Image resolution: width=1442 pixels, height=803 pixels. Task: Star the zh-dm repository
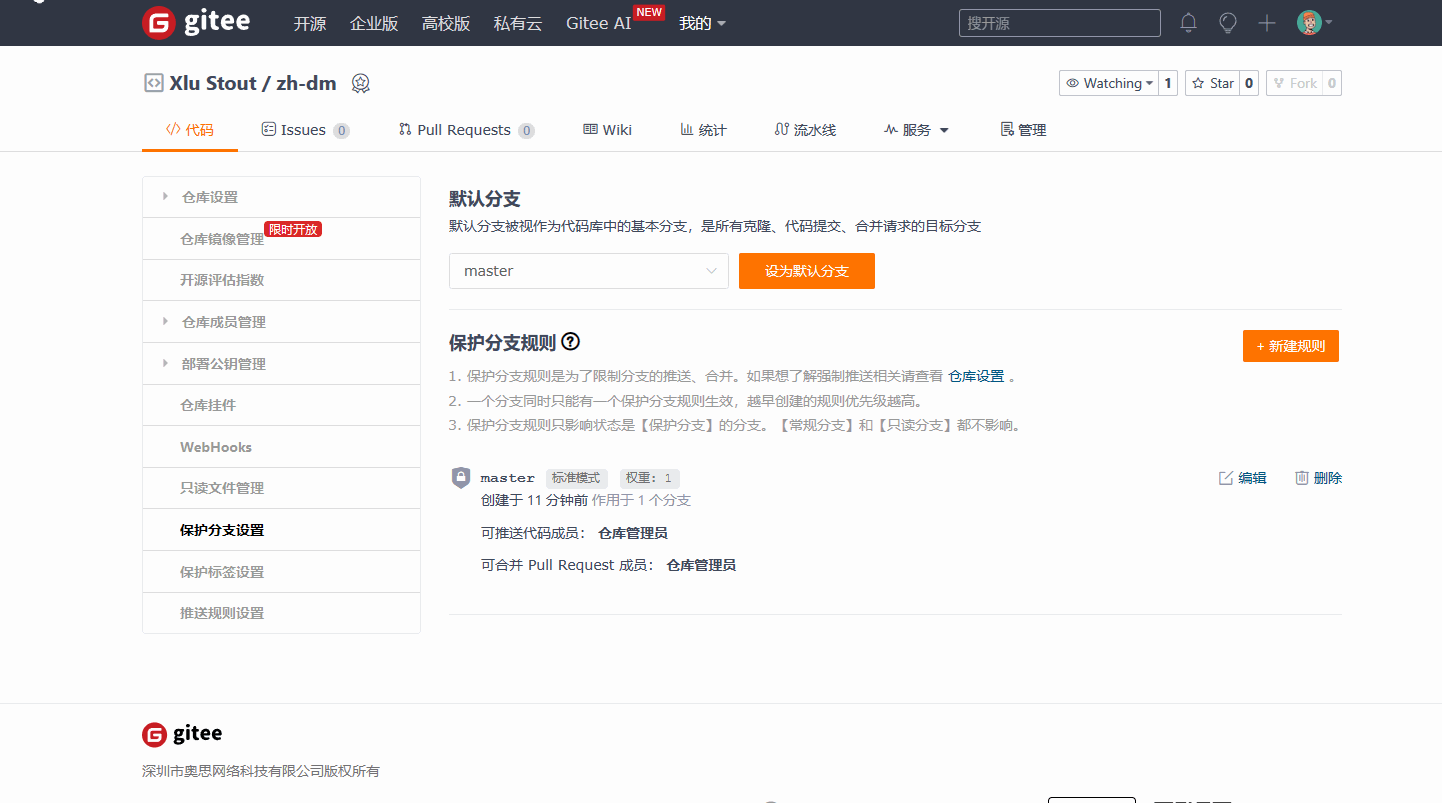click(1212, 83)
